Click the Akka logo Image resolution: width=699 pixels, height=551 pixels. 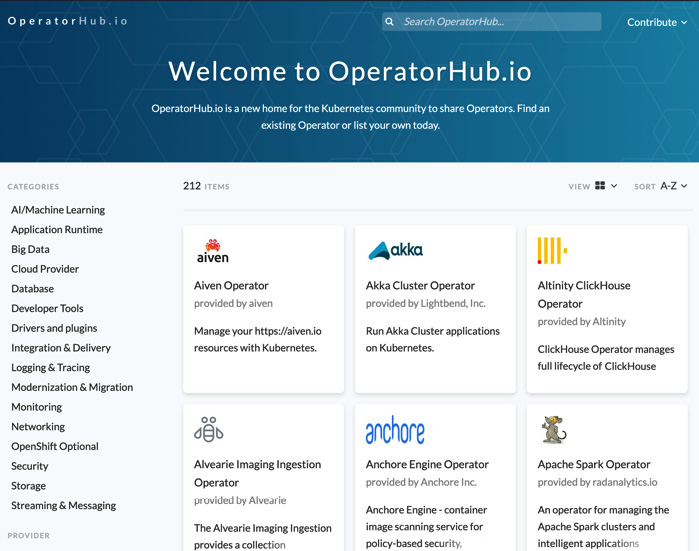coord(395,251)
